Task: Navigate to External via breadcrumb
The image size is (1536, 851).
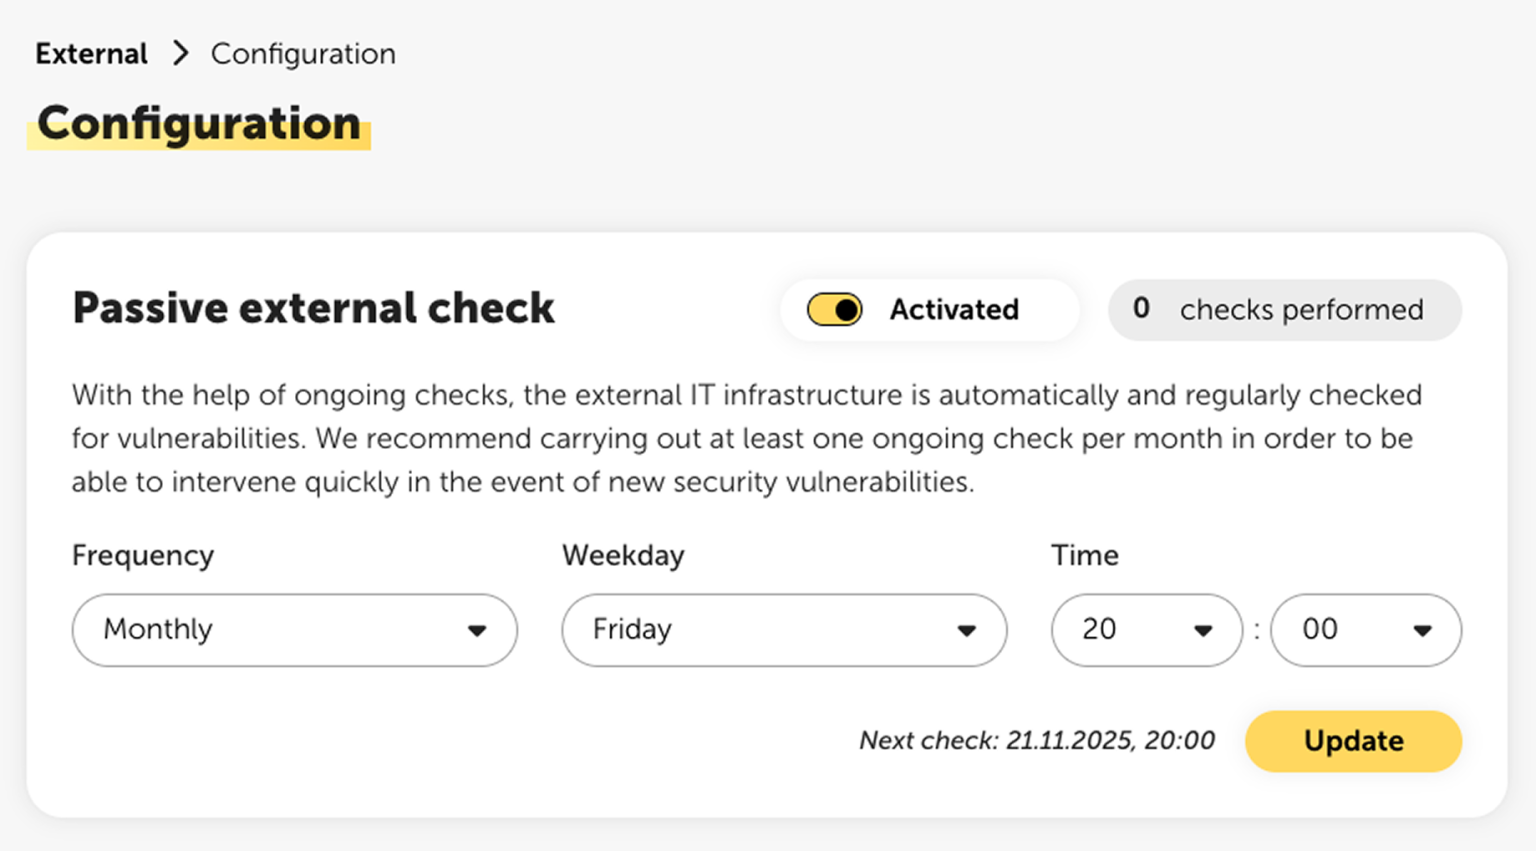Action: [x=90, y=54]
